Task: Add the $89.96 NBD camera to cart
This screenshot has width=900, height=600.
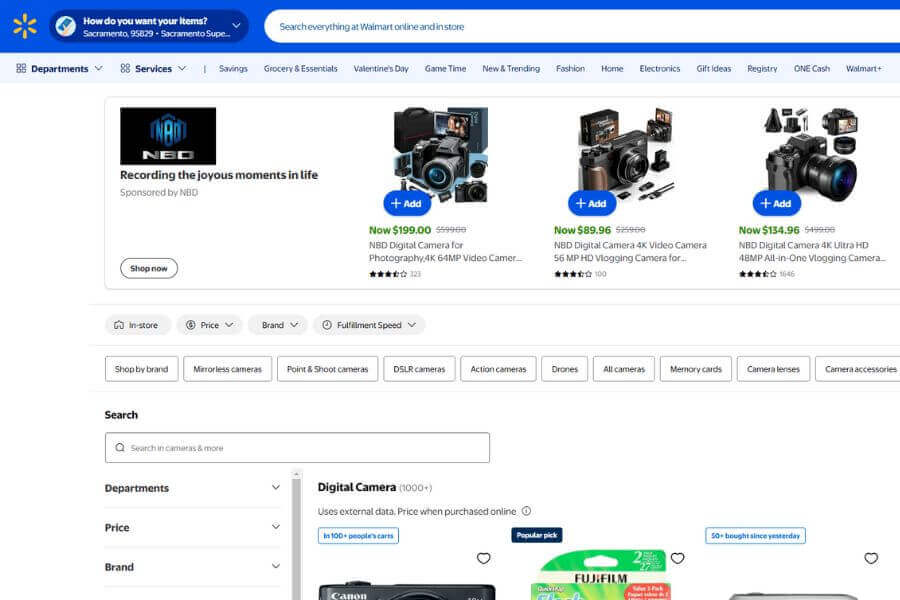Action: (592, 203)
